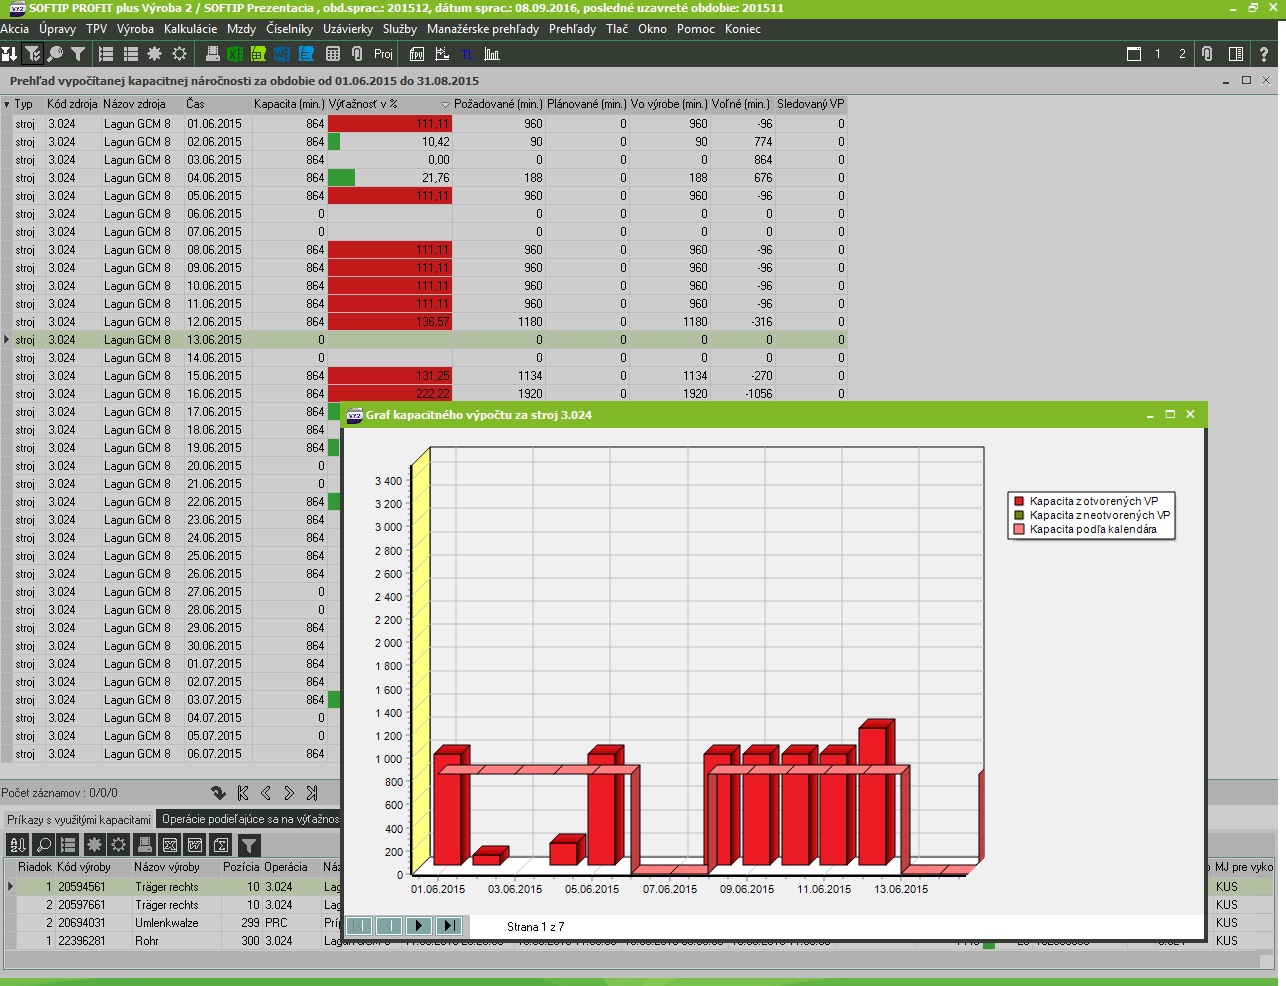Open the Manažérske prehľady menu
This screenshot has width=1286, height=986.
coord(482,29)
